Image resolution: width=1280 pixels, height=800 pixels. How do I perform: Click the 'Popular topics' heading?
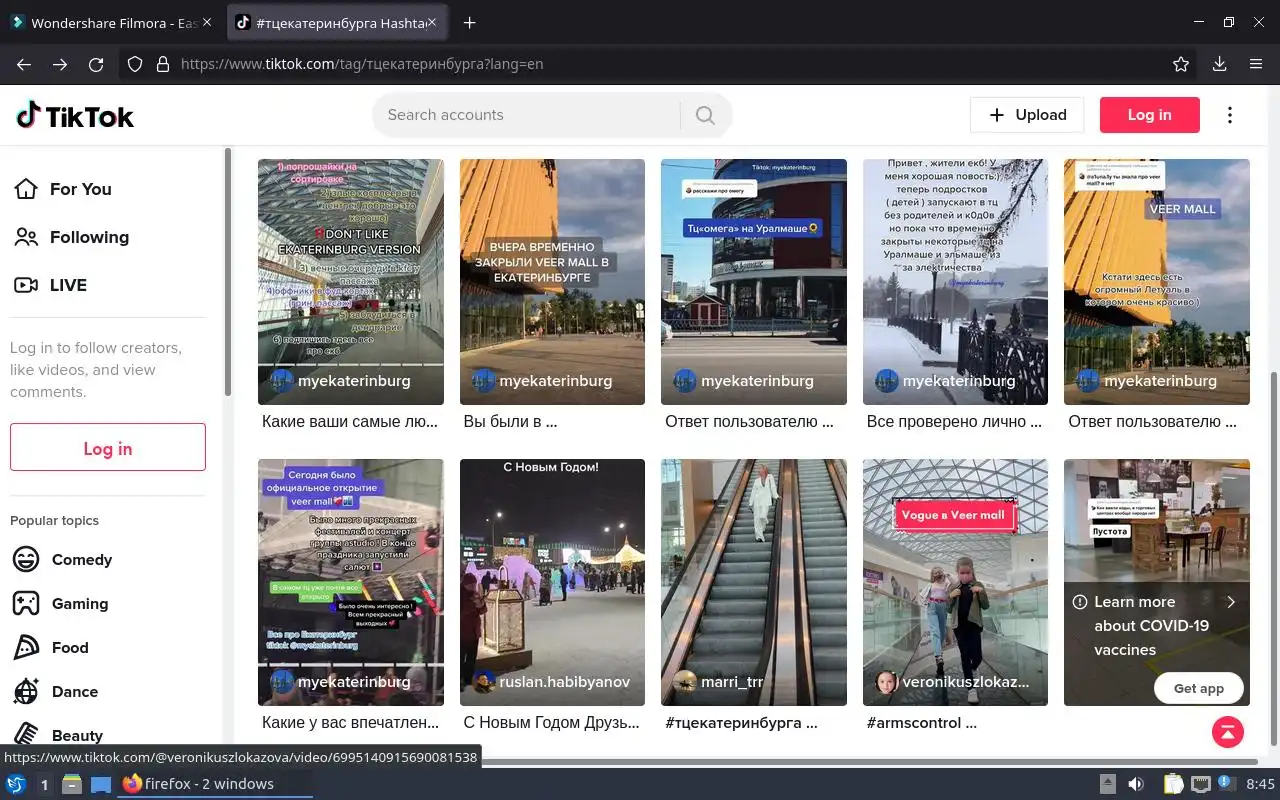(54, 520)
